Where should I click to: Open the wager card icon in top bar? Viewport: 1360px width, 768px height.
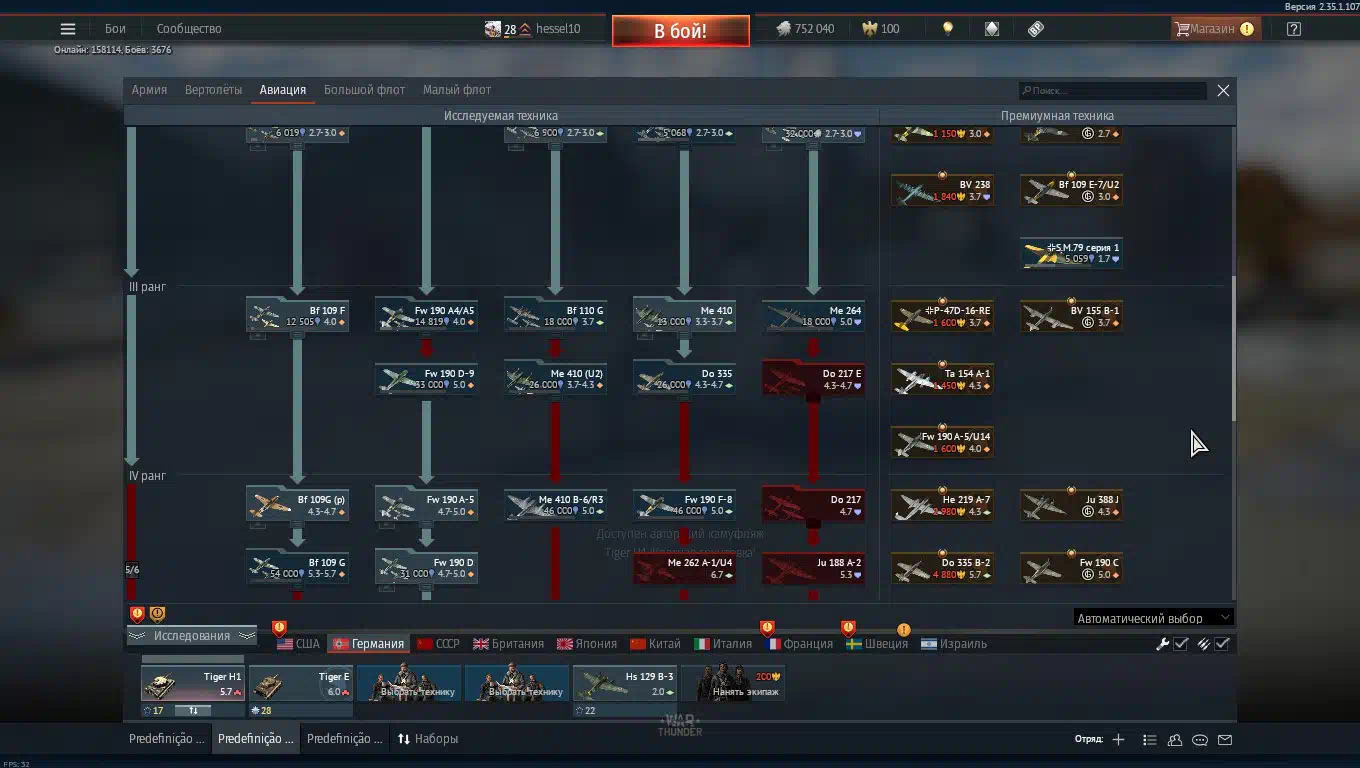coord(991,29)
